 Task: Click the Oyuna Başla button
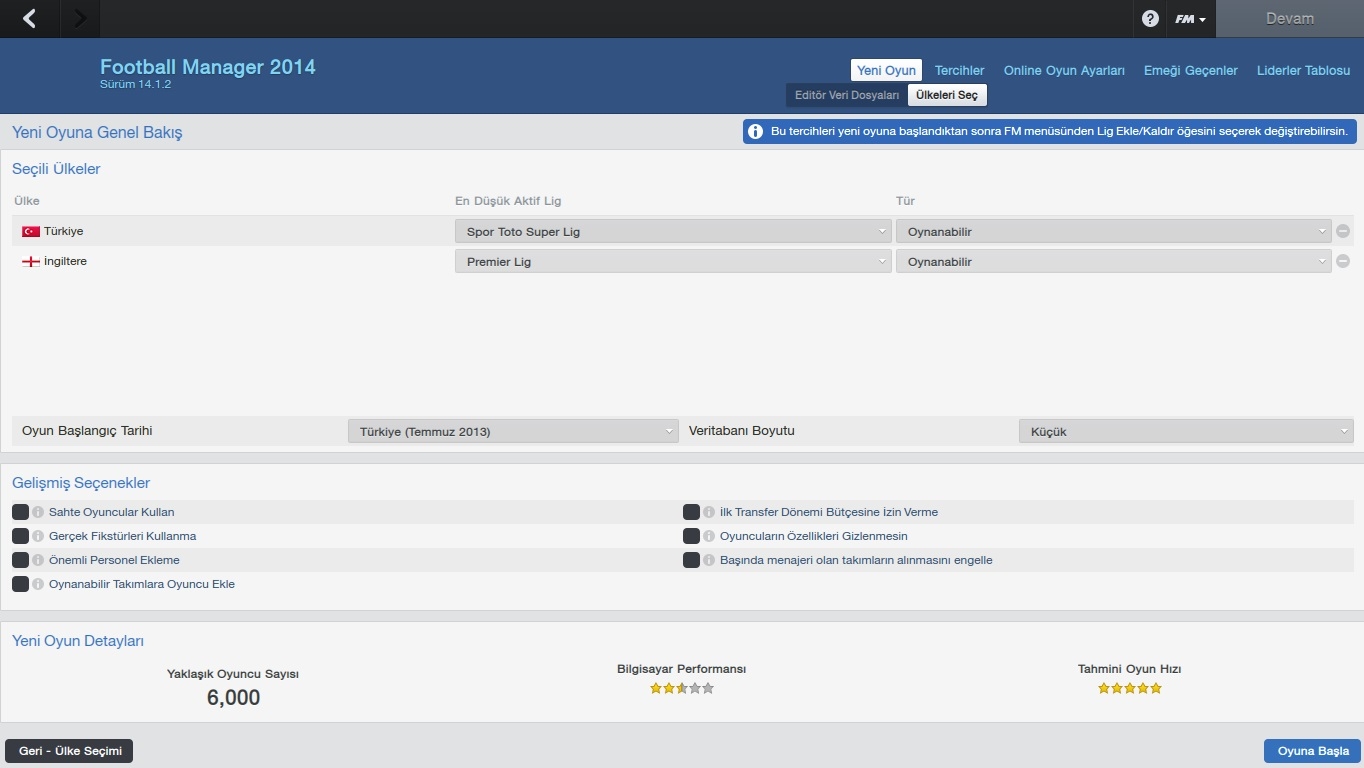tap(1312, 751)
